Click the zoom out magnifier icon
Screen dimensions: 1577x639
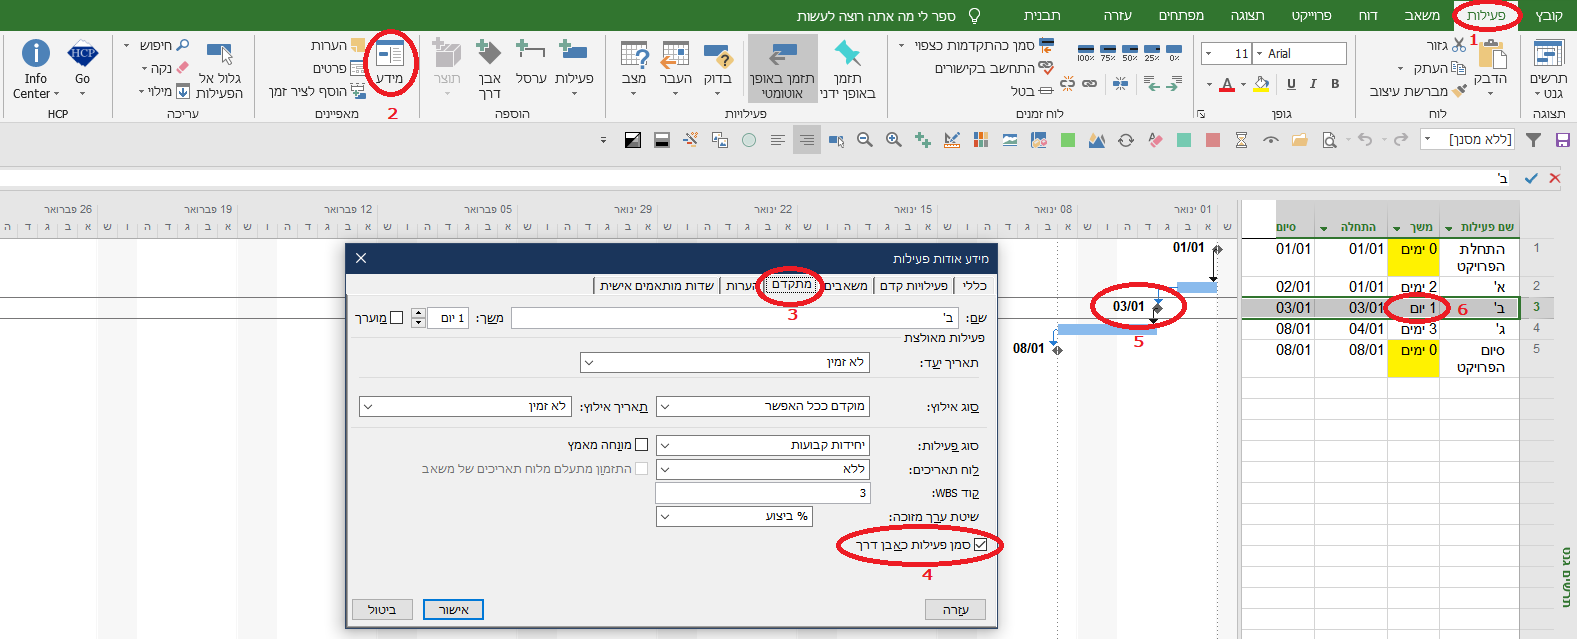pyautogui.click(x=865, y=140)
